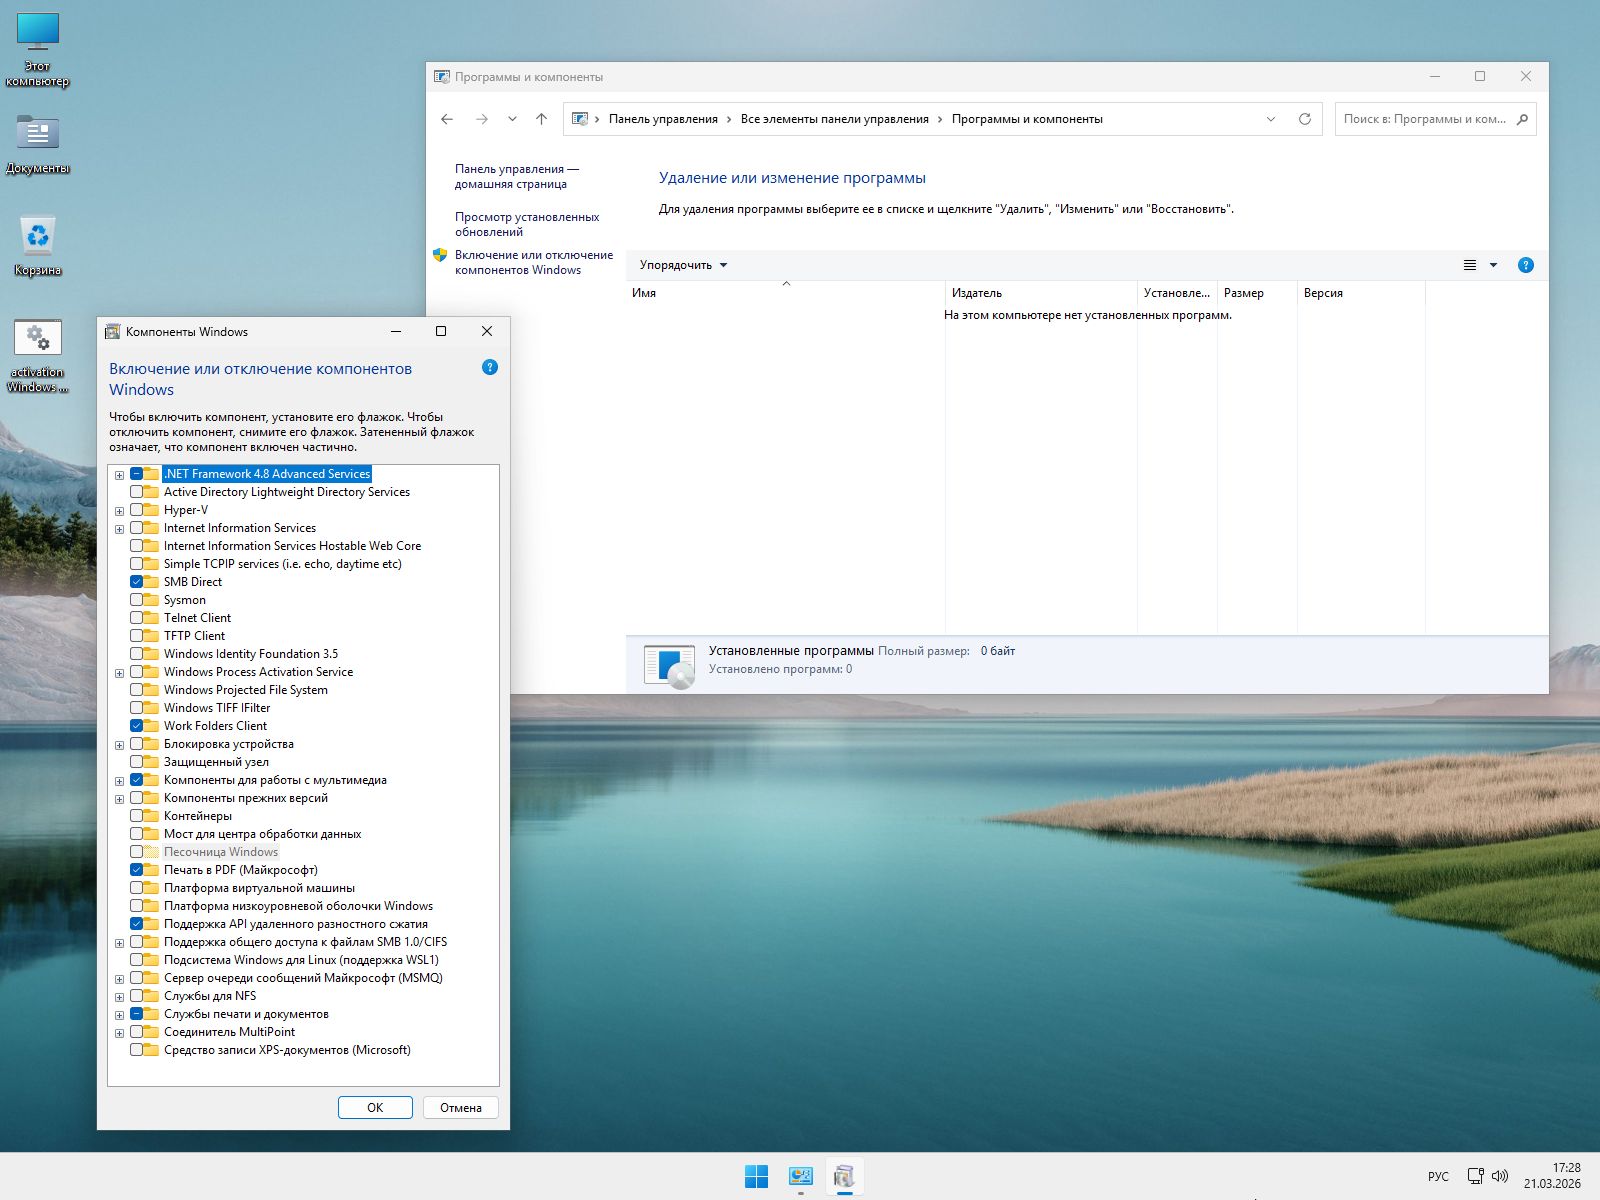1600x1200 pixels.
Task: Expand the Internet Information Services node
Action: (x=119, y=529)
